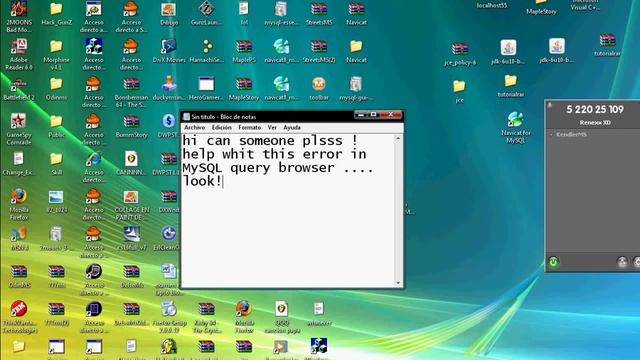Open the network button at Hamachi bottom
This screenshot has height=360, width=640.
point(622,262)
